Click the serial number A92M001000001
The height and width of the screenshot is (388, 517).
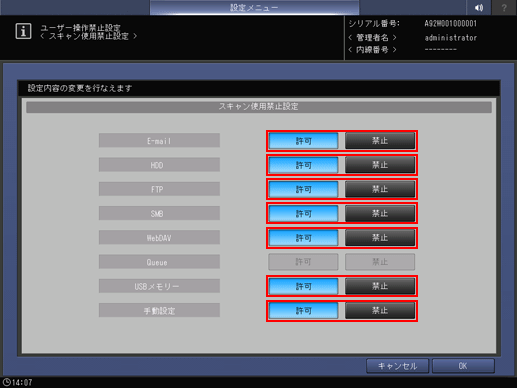pyautogui.click(x=450, y=24)
